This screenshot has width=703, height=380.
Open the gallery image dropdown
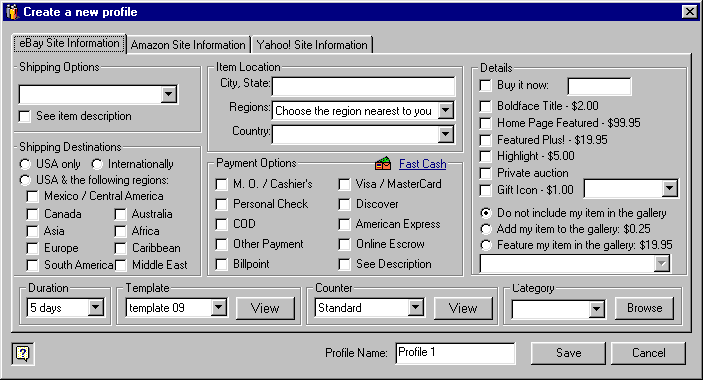click(662, 263)
